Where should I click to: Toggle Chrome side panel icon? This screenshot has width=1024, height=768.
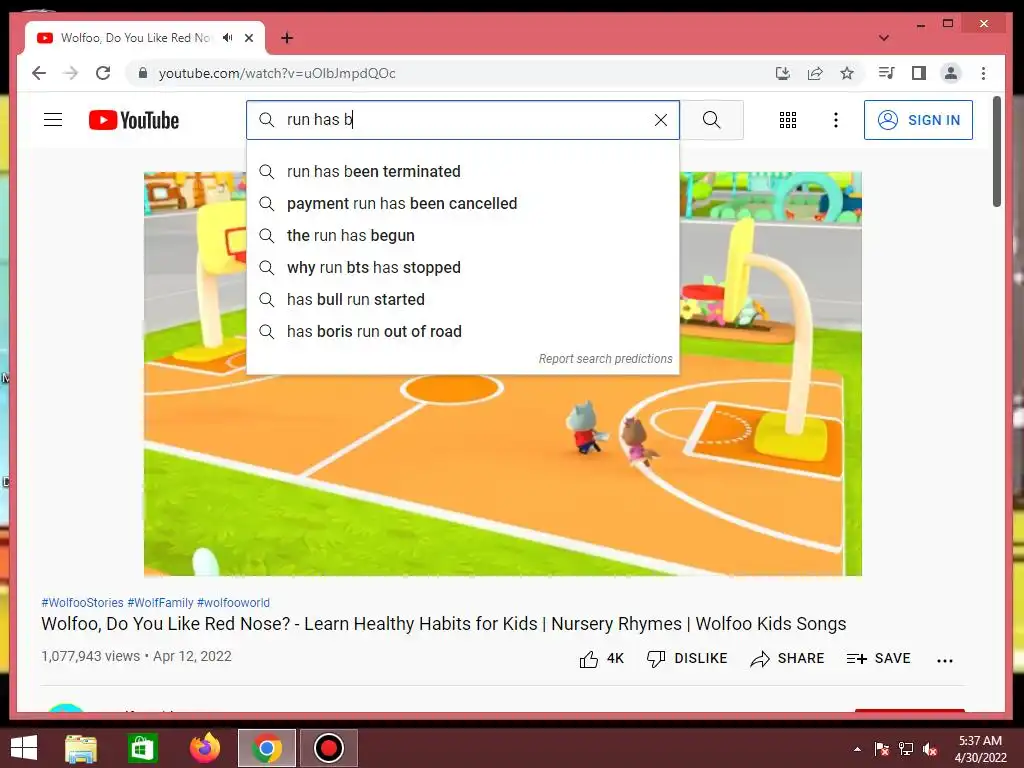[919, 73]
